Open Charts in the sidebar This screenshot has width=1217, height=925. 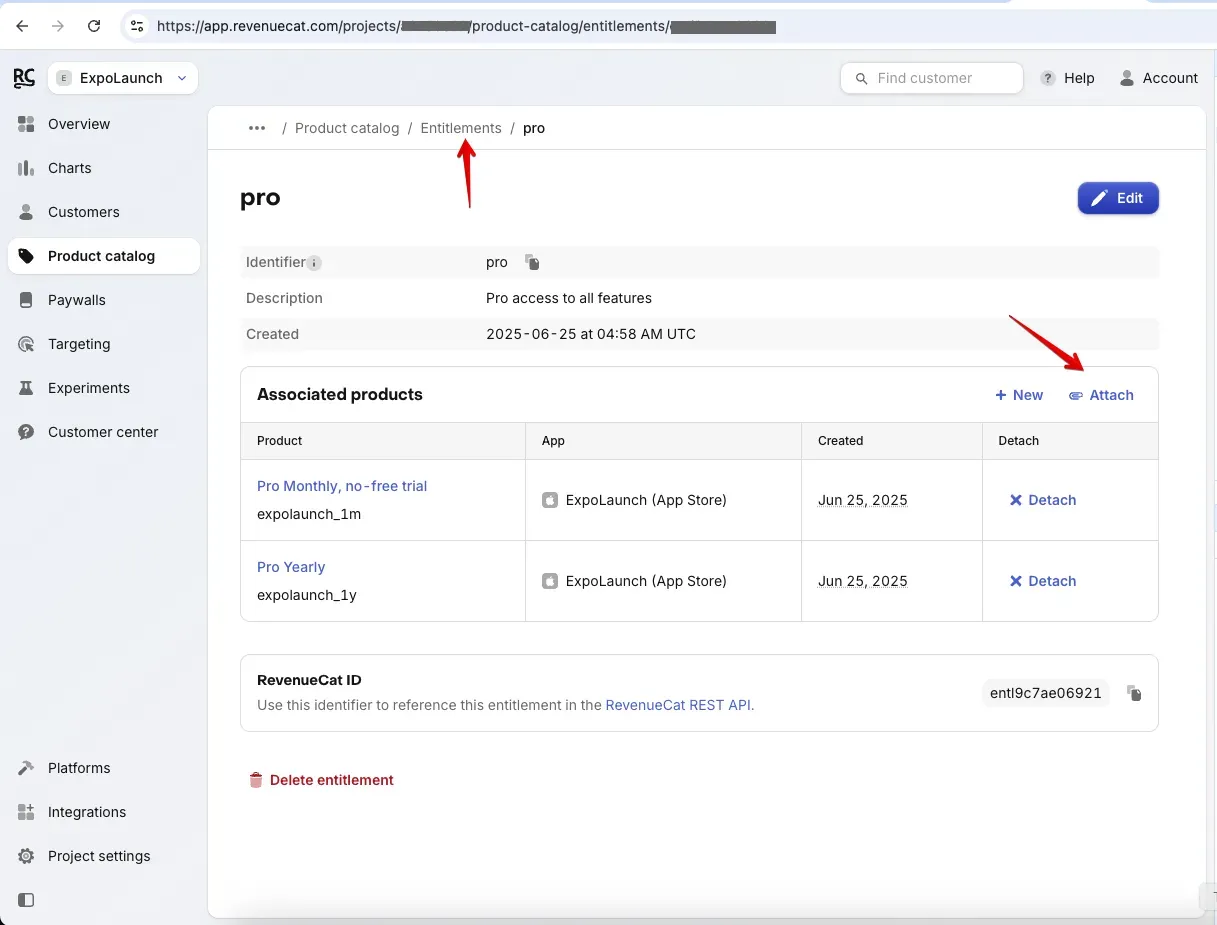[x=104, y=168]
